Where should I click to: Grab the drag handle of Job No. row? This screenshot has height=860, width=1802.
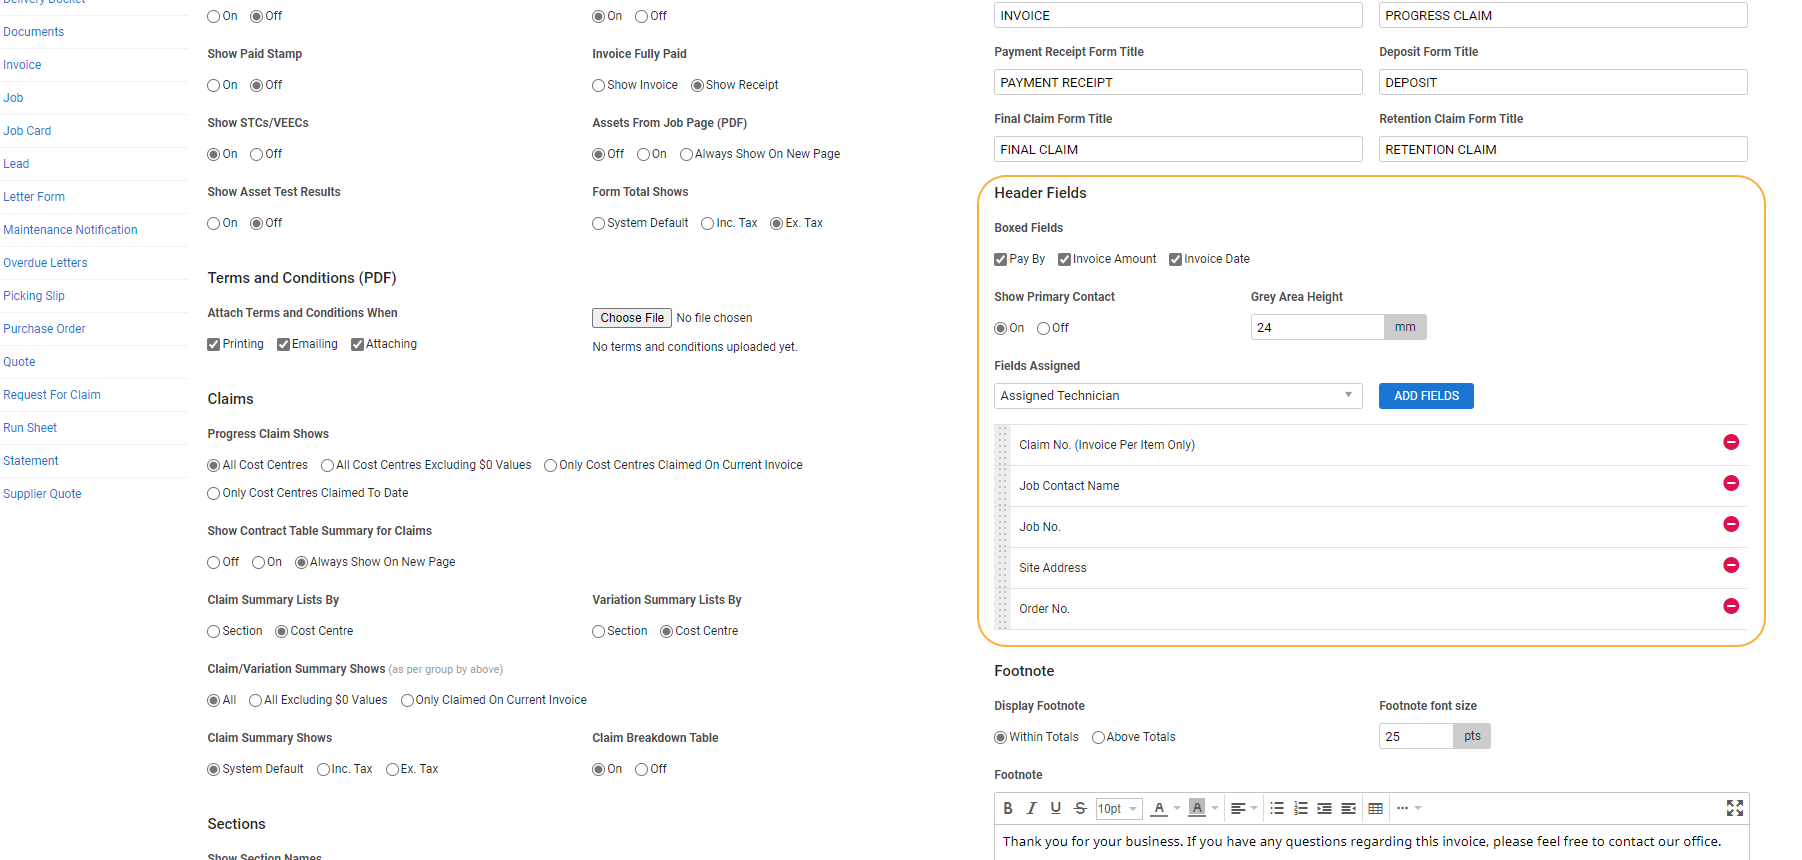pos(1002,527)
